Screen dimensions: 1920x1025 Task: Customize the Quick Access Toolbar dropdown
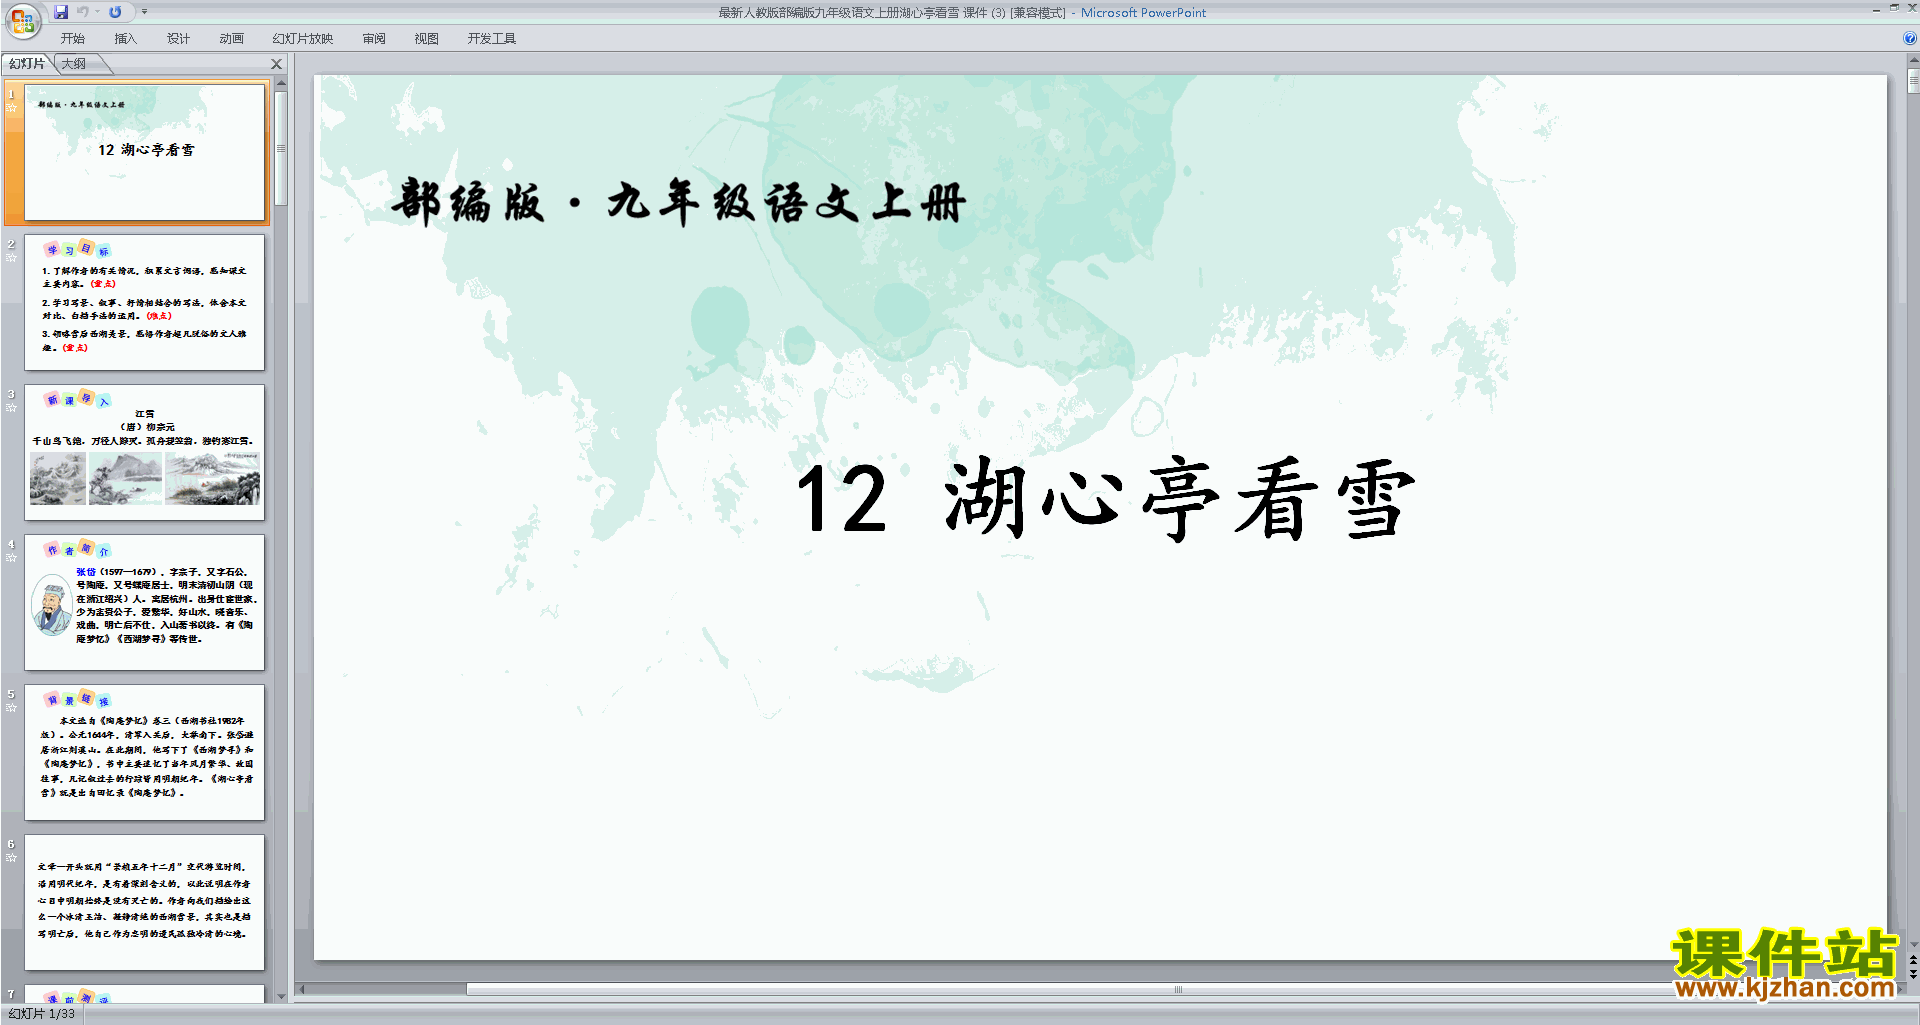[144, 12]
